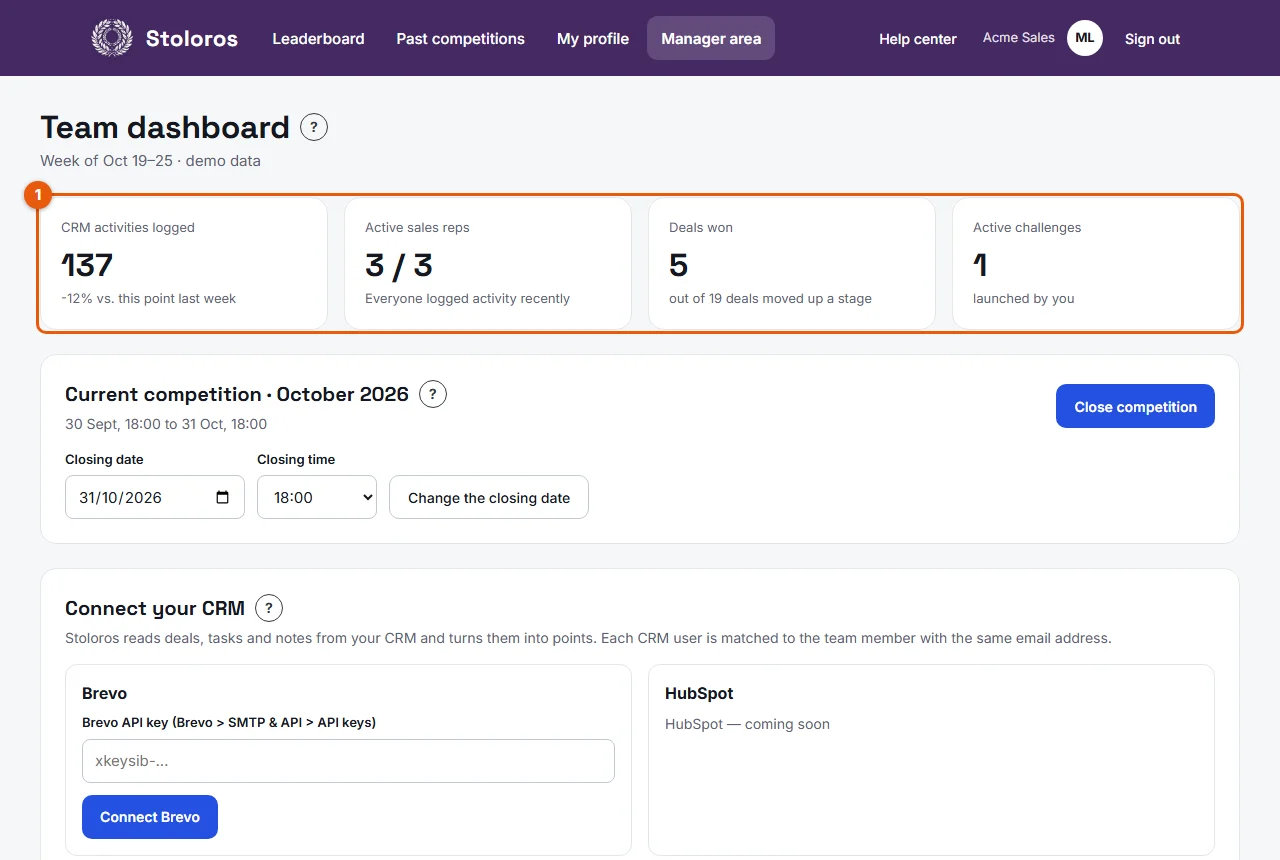1280x860 pixels.
Task: Open help icon next to Connect your CRM
Action: point(269,608)
